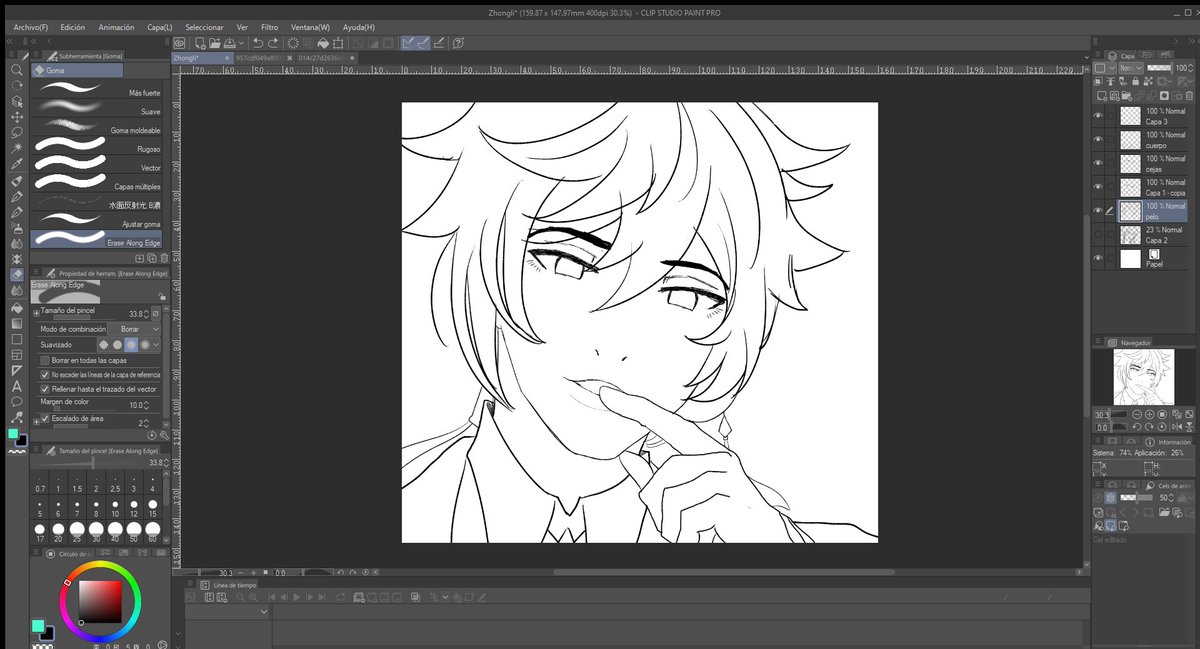The image size is (1200, 649).
Task: Expand Escalado de área plus expander
Action: (x=36, y=423)
